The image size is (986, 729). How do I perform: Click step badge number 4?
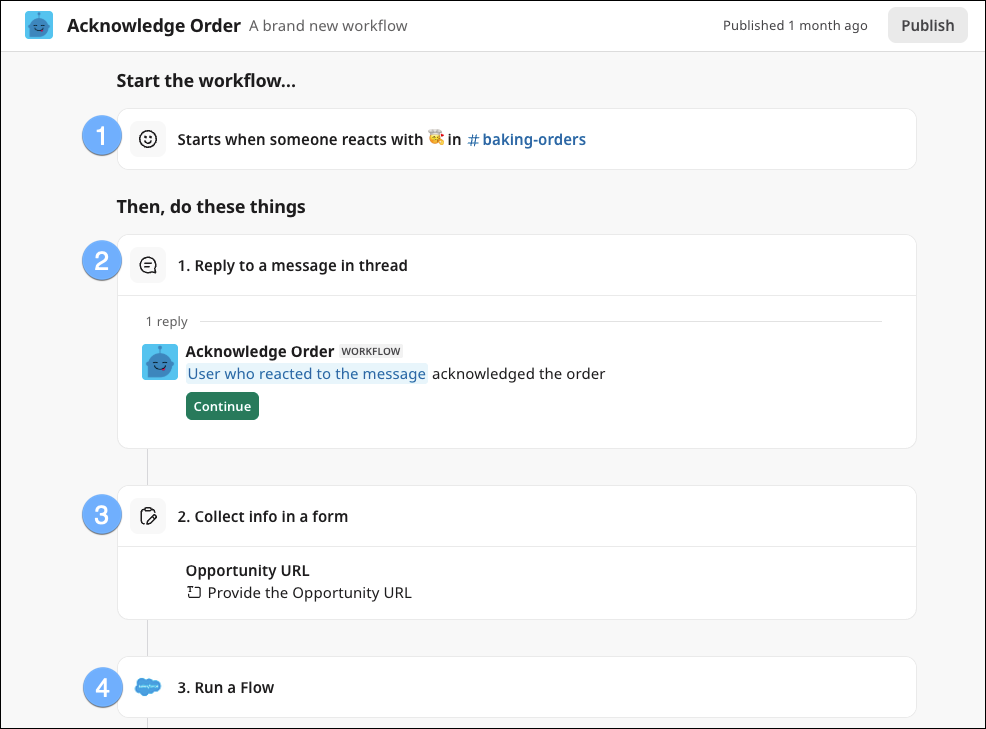(x=101, y=687)
